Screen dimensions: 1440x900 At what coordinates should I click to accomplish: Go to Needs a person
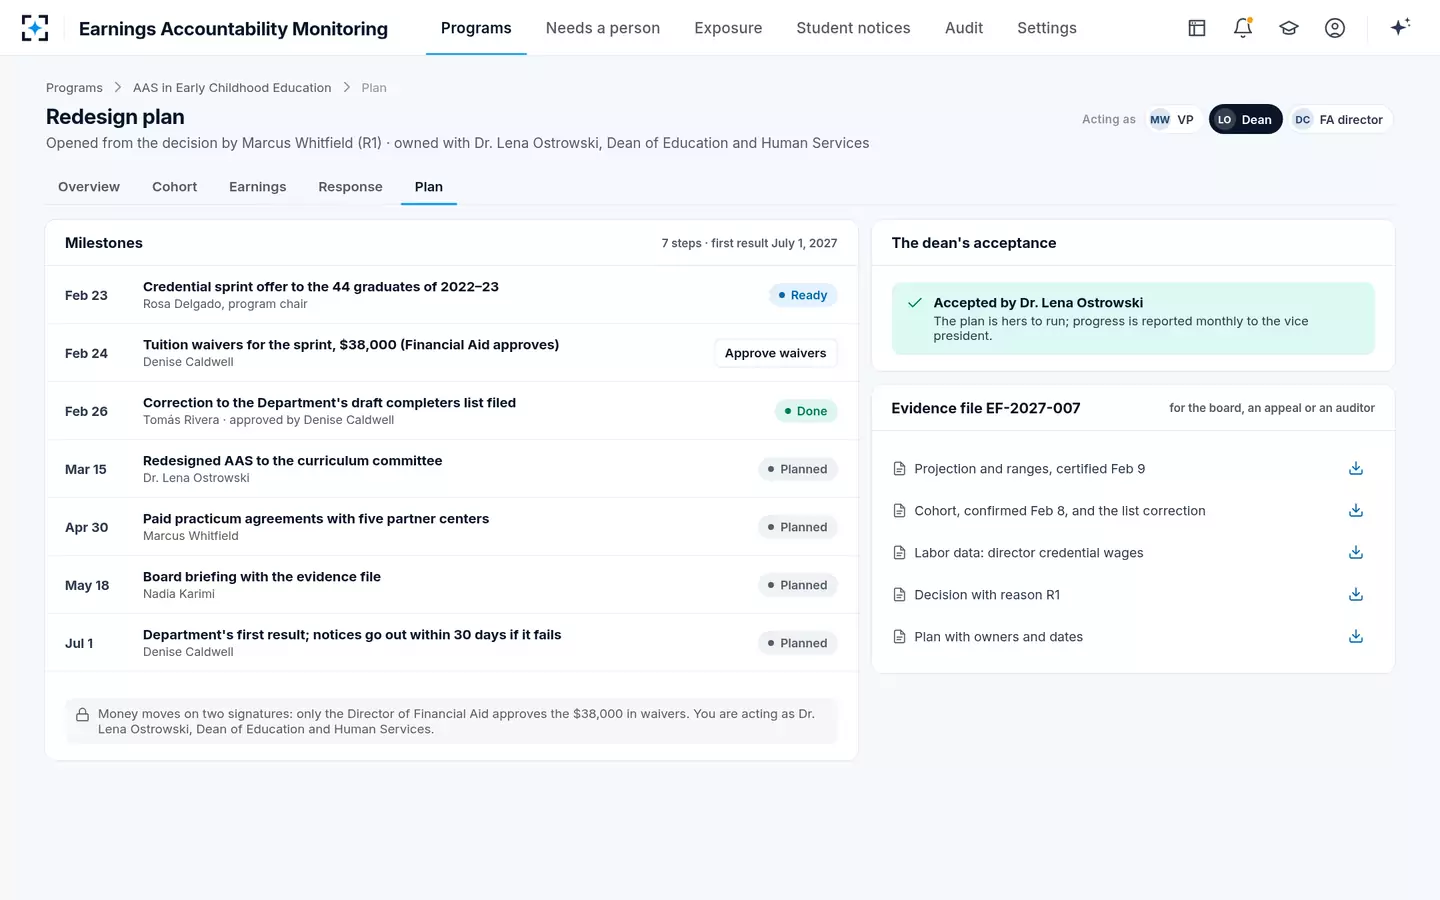coord(603,28)
